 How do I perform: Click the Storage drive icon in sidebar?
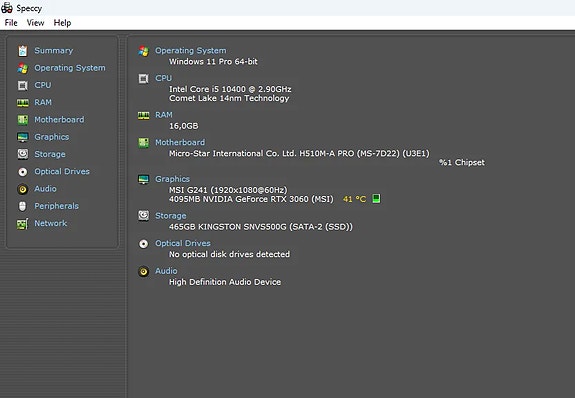tap(23, 154)
